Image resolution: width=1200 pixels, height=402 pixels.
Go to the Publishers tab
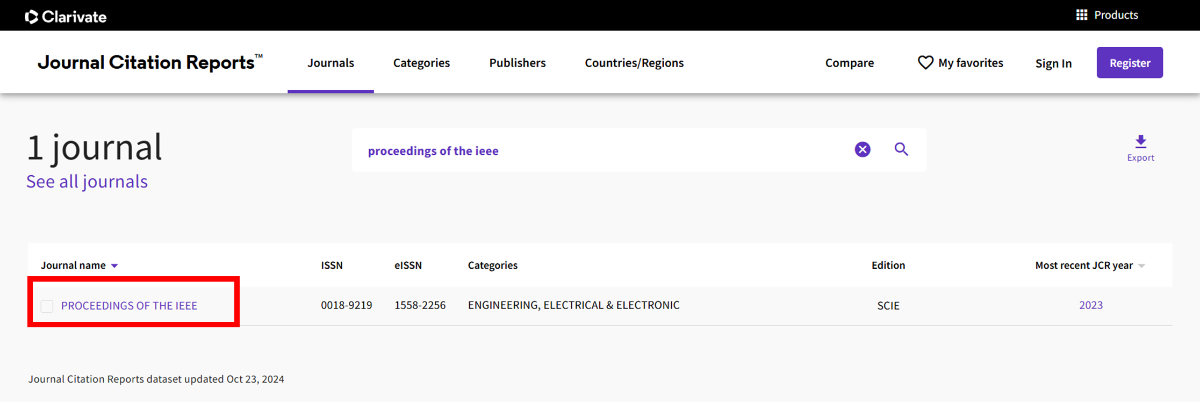517,63
